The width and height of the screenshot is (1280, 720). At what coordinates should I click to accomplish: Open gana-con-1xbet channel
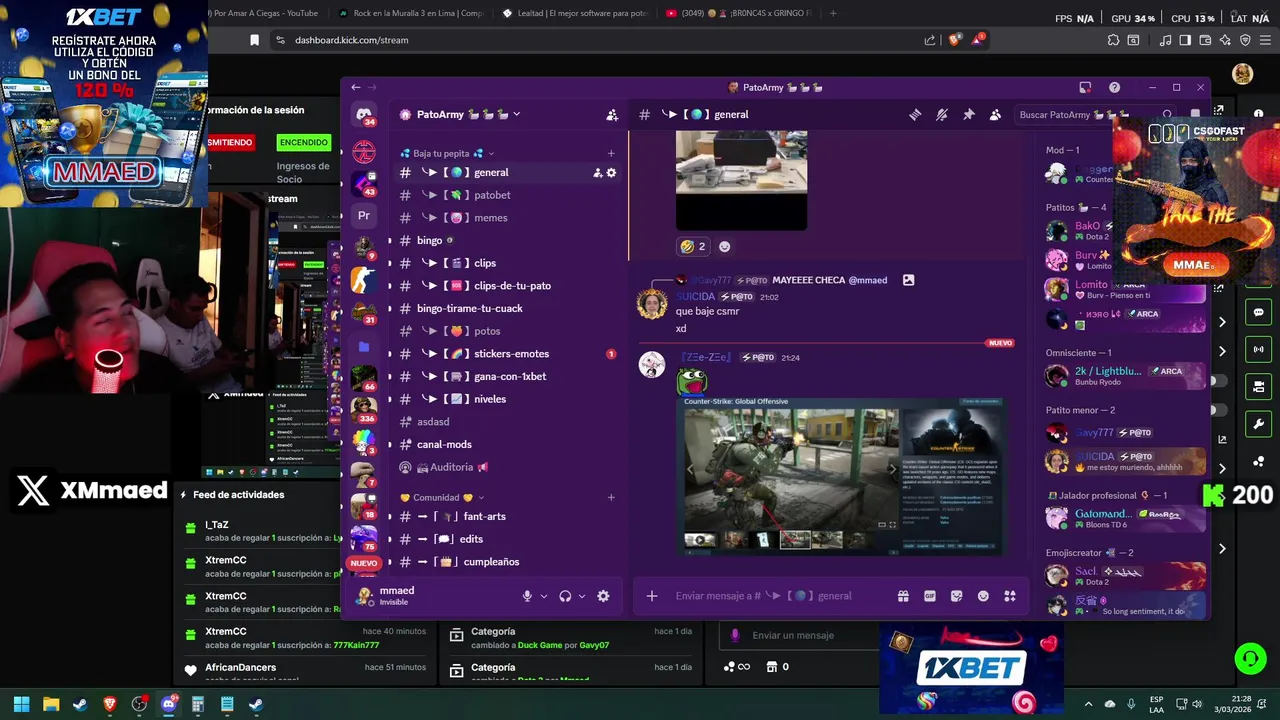point(506,377)
